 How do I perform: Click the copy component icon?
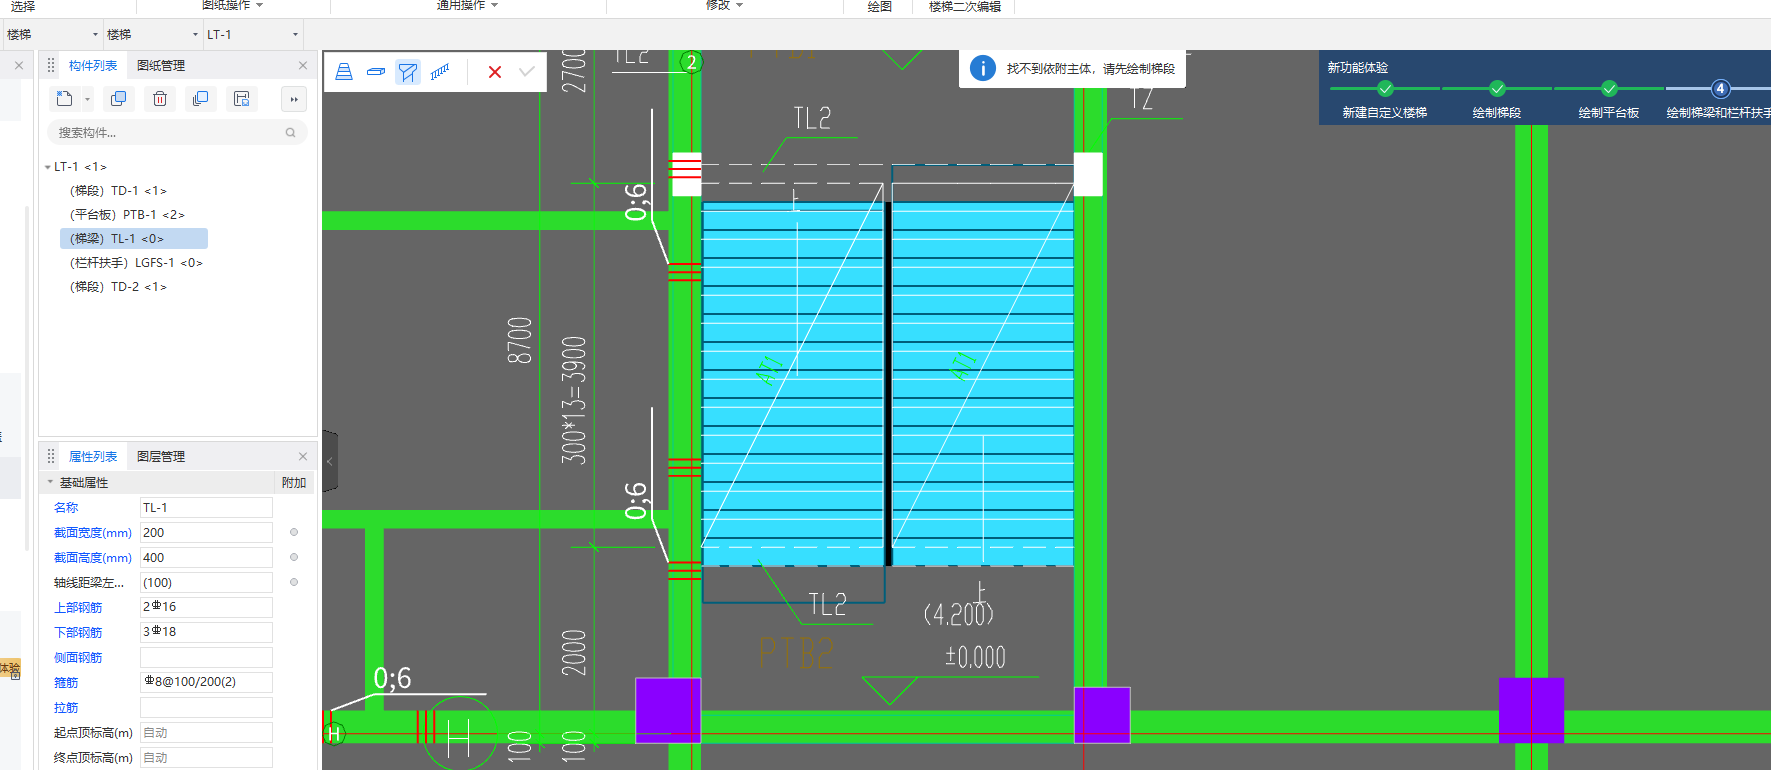[118, 99]
